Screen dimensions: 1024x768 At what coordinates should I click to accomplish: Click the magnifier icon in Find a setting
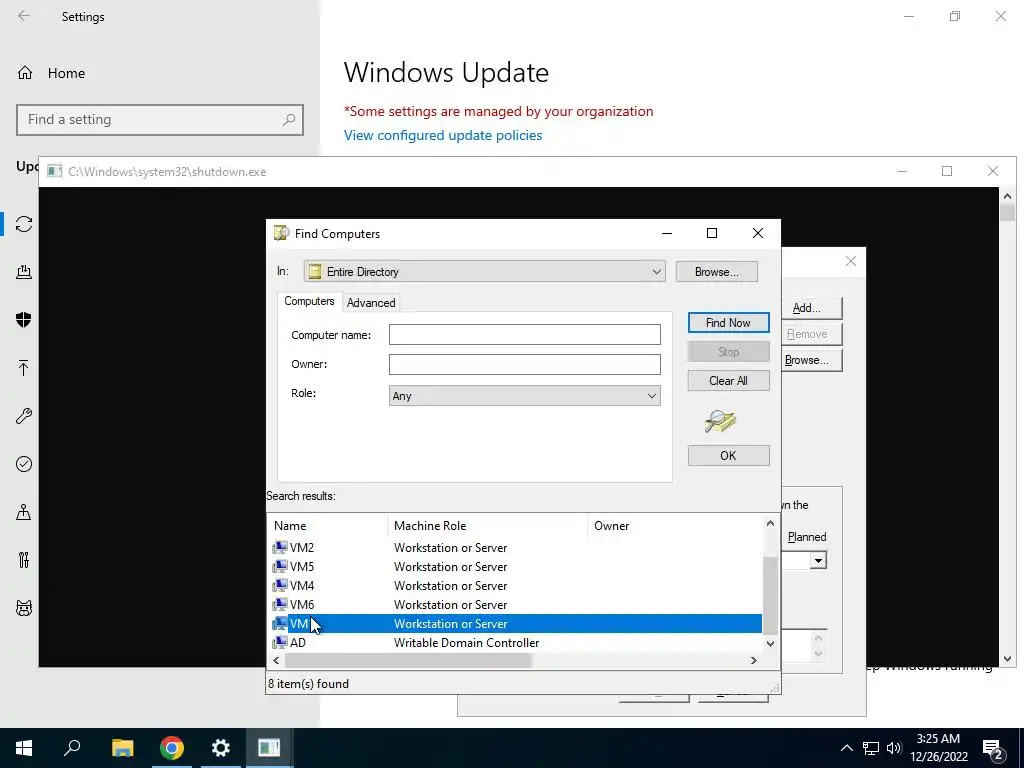(x=289, y=120)
